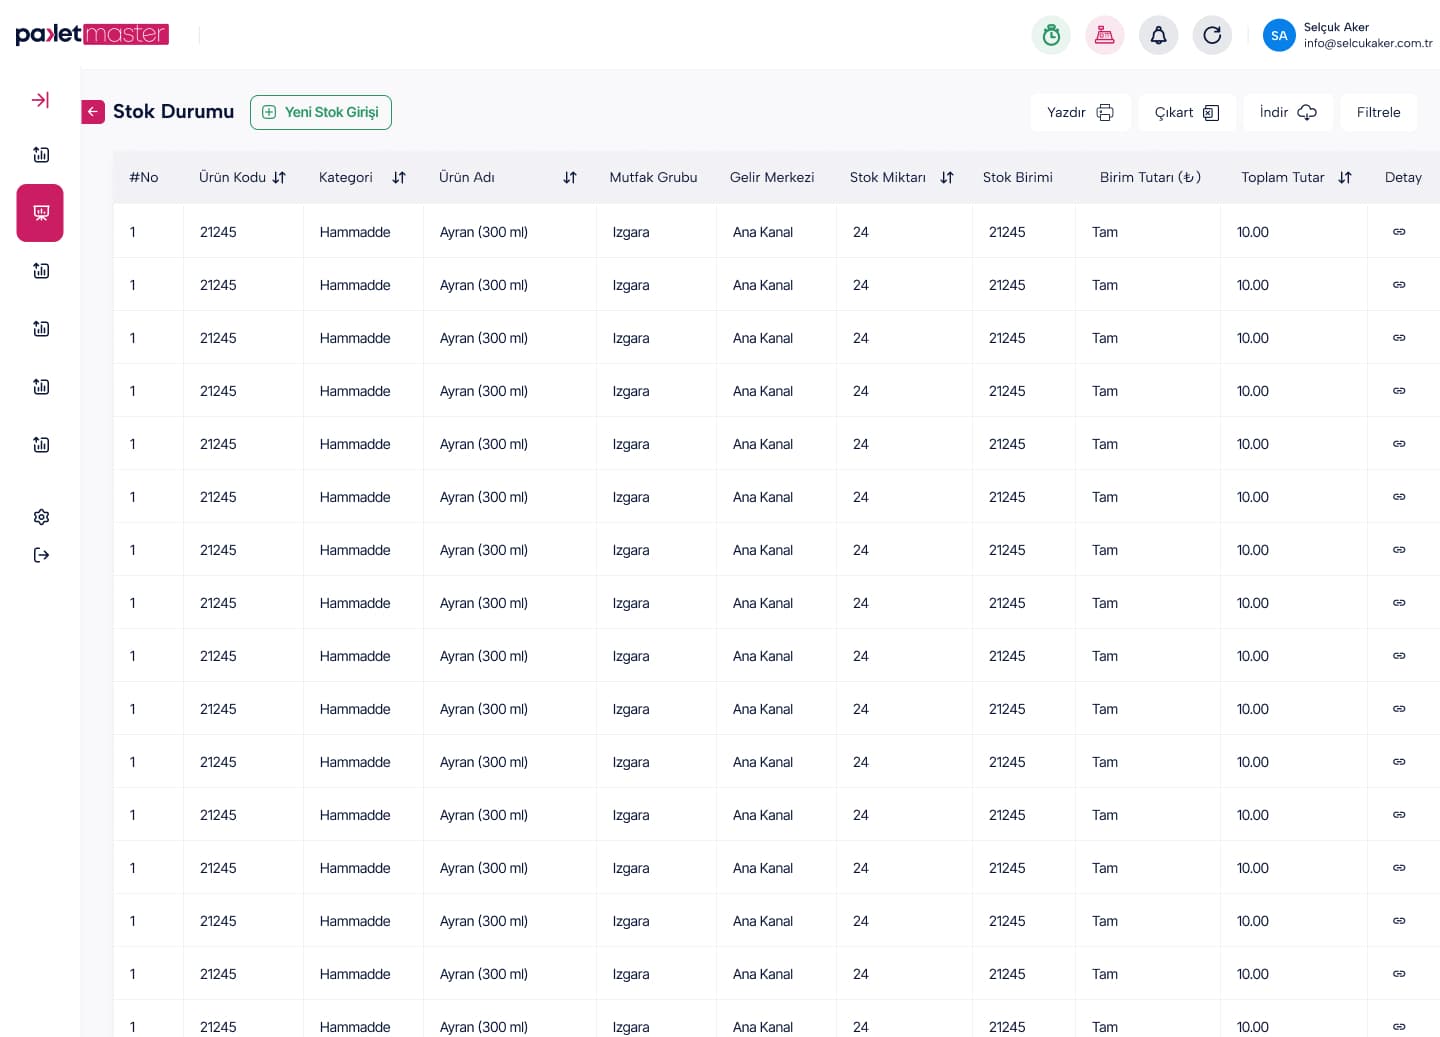Sort by Toplam Tutar column

[1345, 177]
